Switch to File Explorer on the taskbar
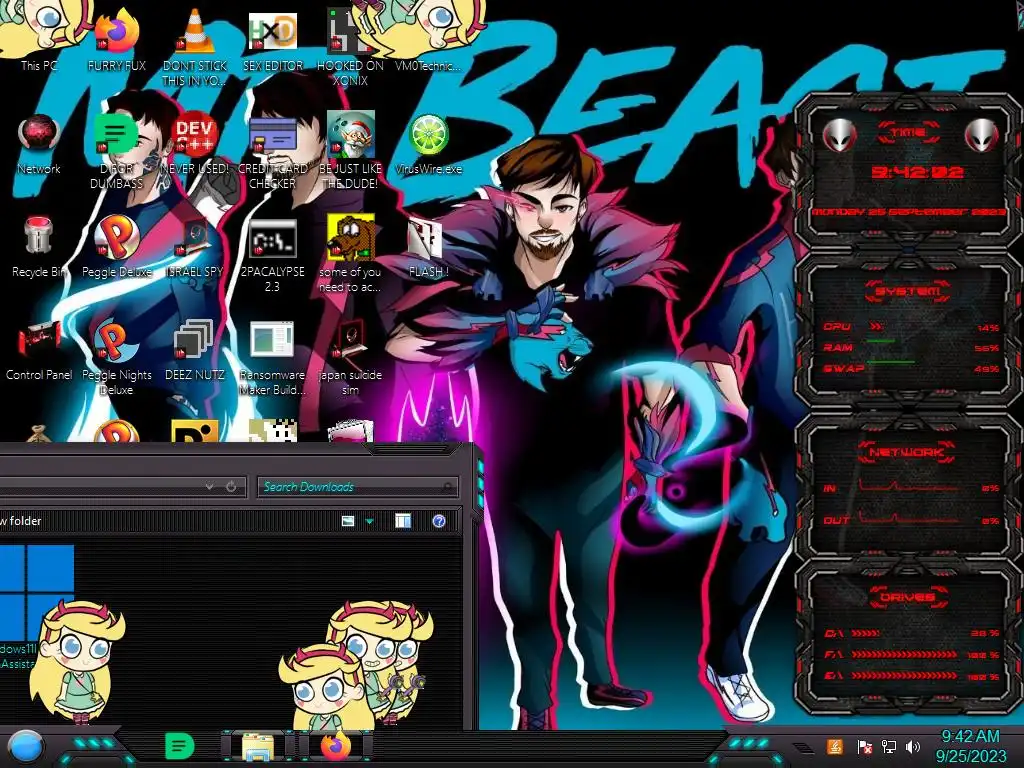The height and width of the screenshot is (768, 1024). click(258, 747)
